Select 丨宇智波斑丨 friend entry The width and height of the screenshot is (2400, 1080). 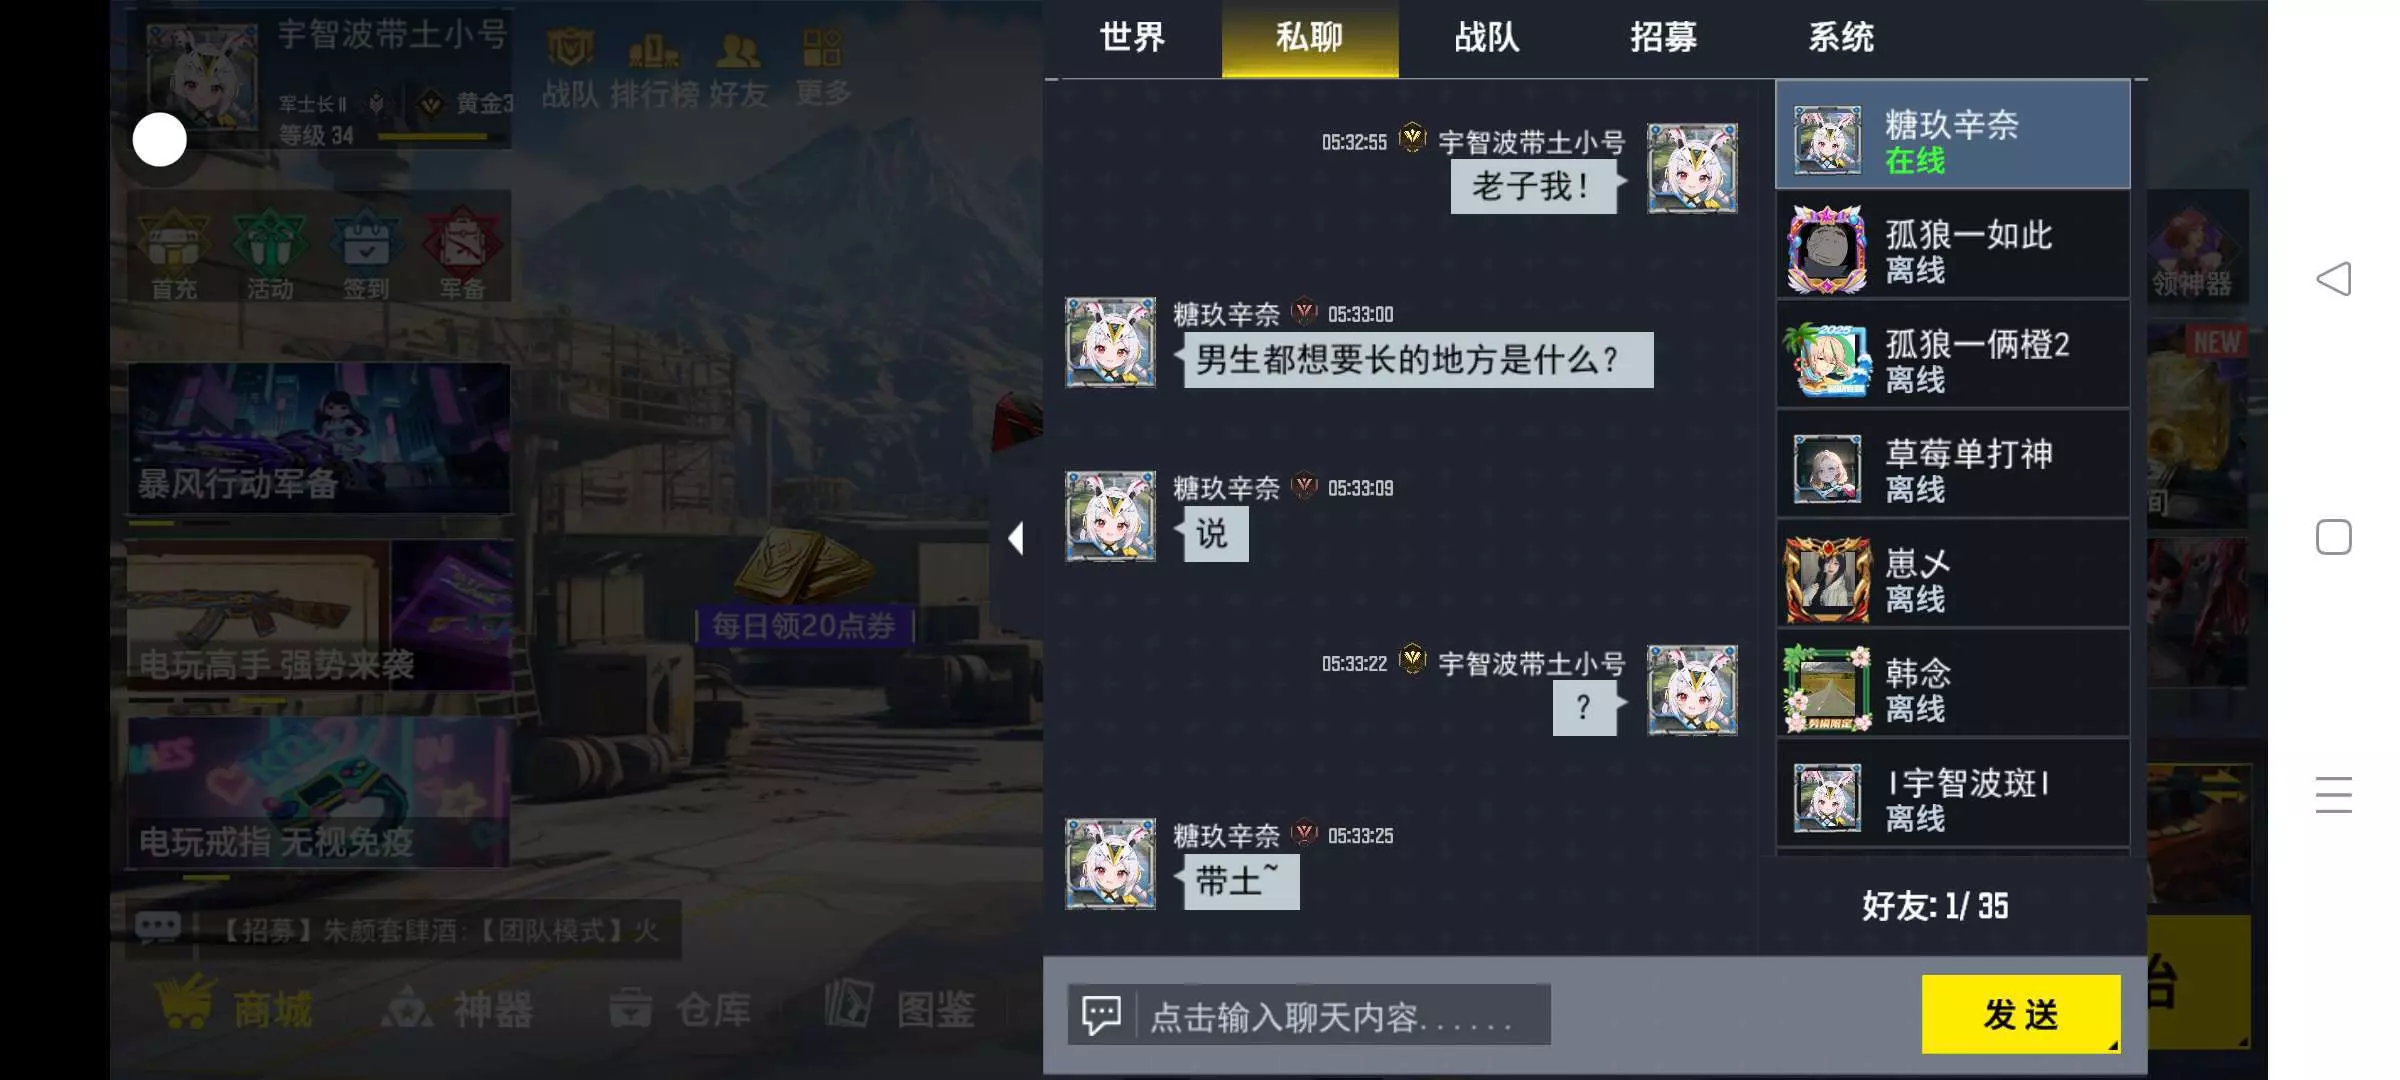coord(1953,799)
